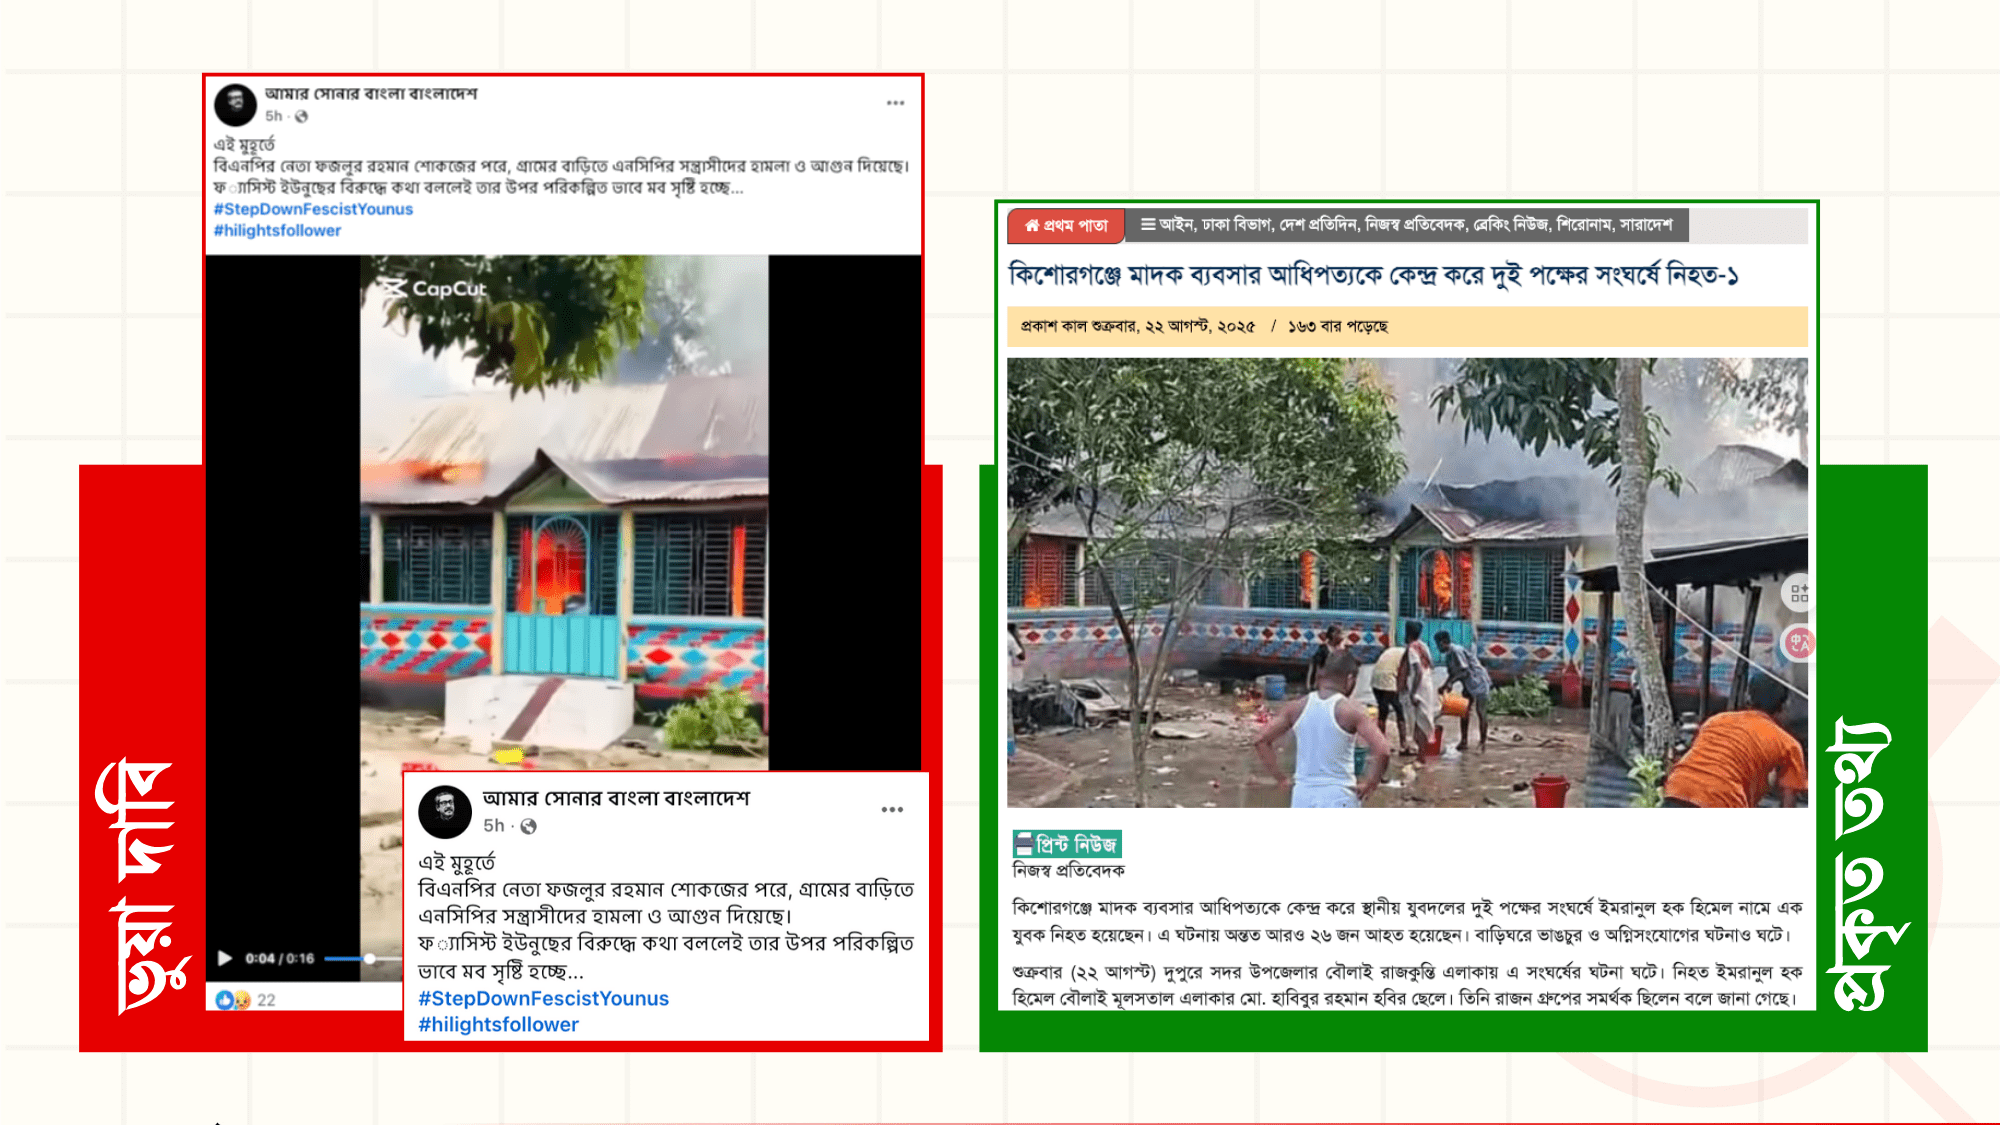2000x1125 pixels.
Task: Click the video progress bar handle
Action: tap(369, 958)
